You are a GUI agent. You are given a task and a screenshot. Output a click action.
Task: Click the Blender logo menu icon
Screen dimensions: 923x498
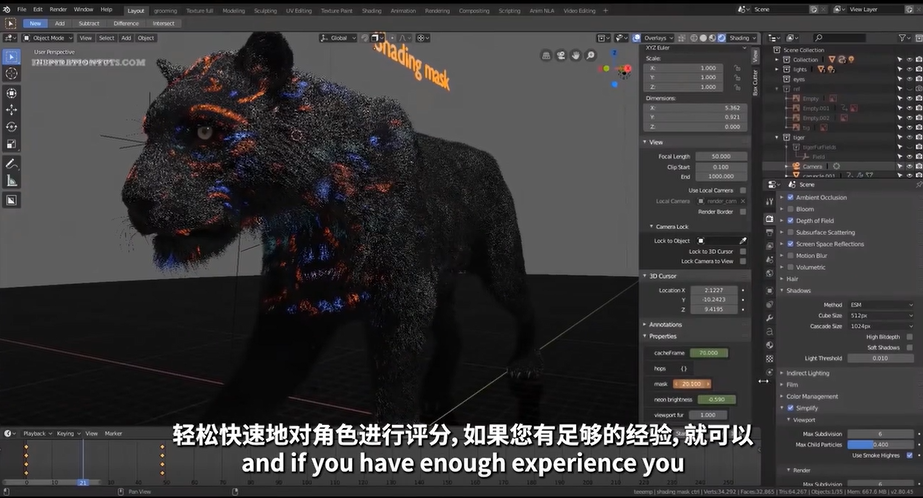point(6,9)
